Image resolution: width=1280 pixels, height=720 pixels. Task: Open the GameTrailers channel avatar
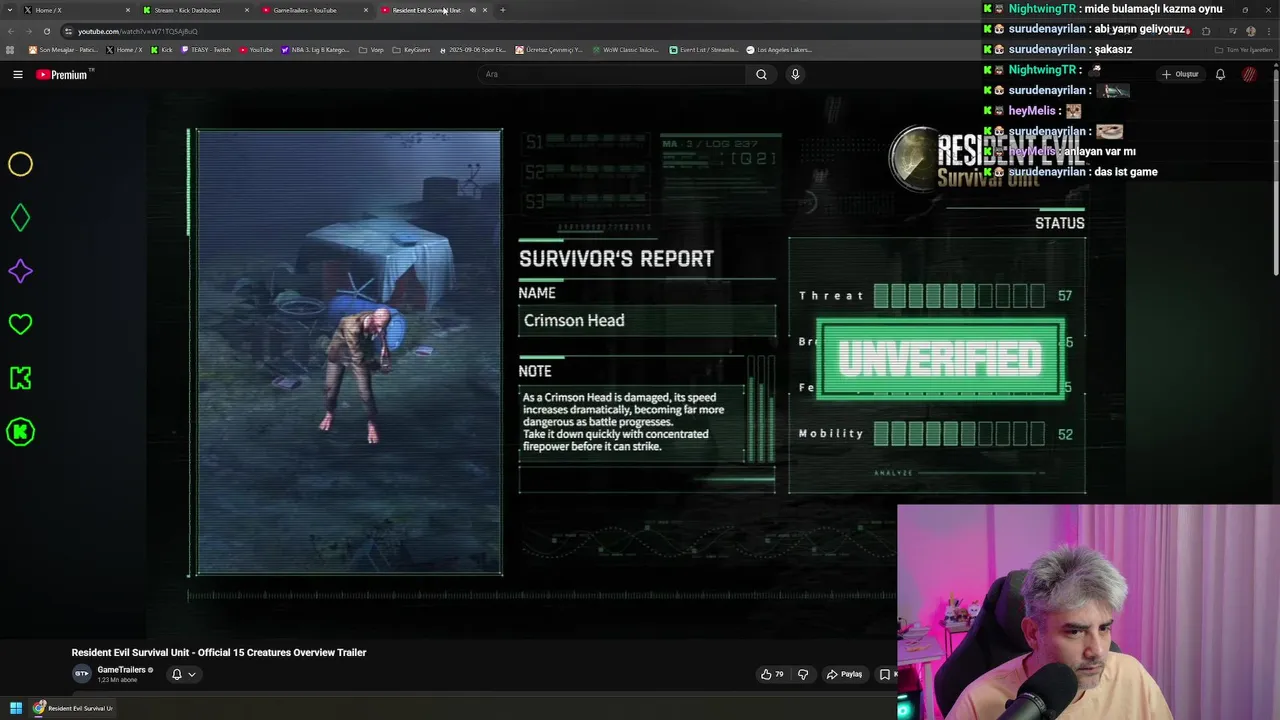click(x=81, y=673)
